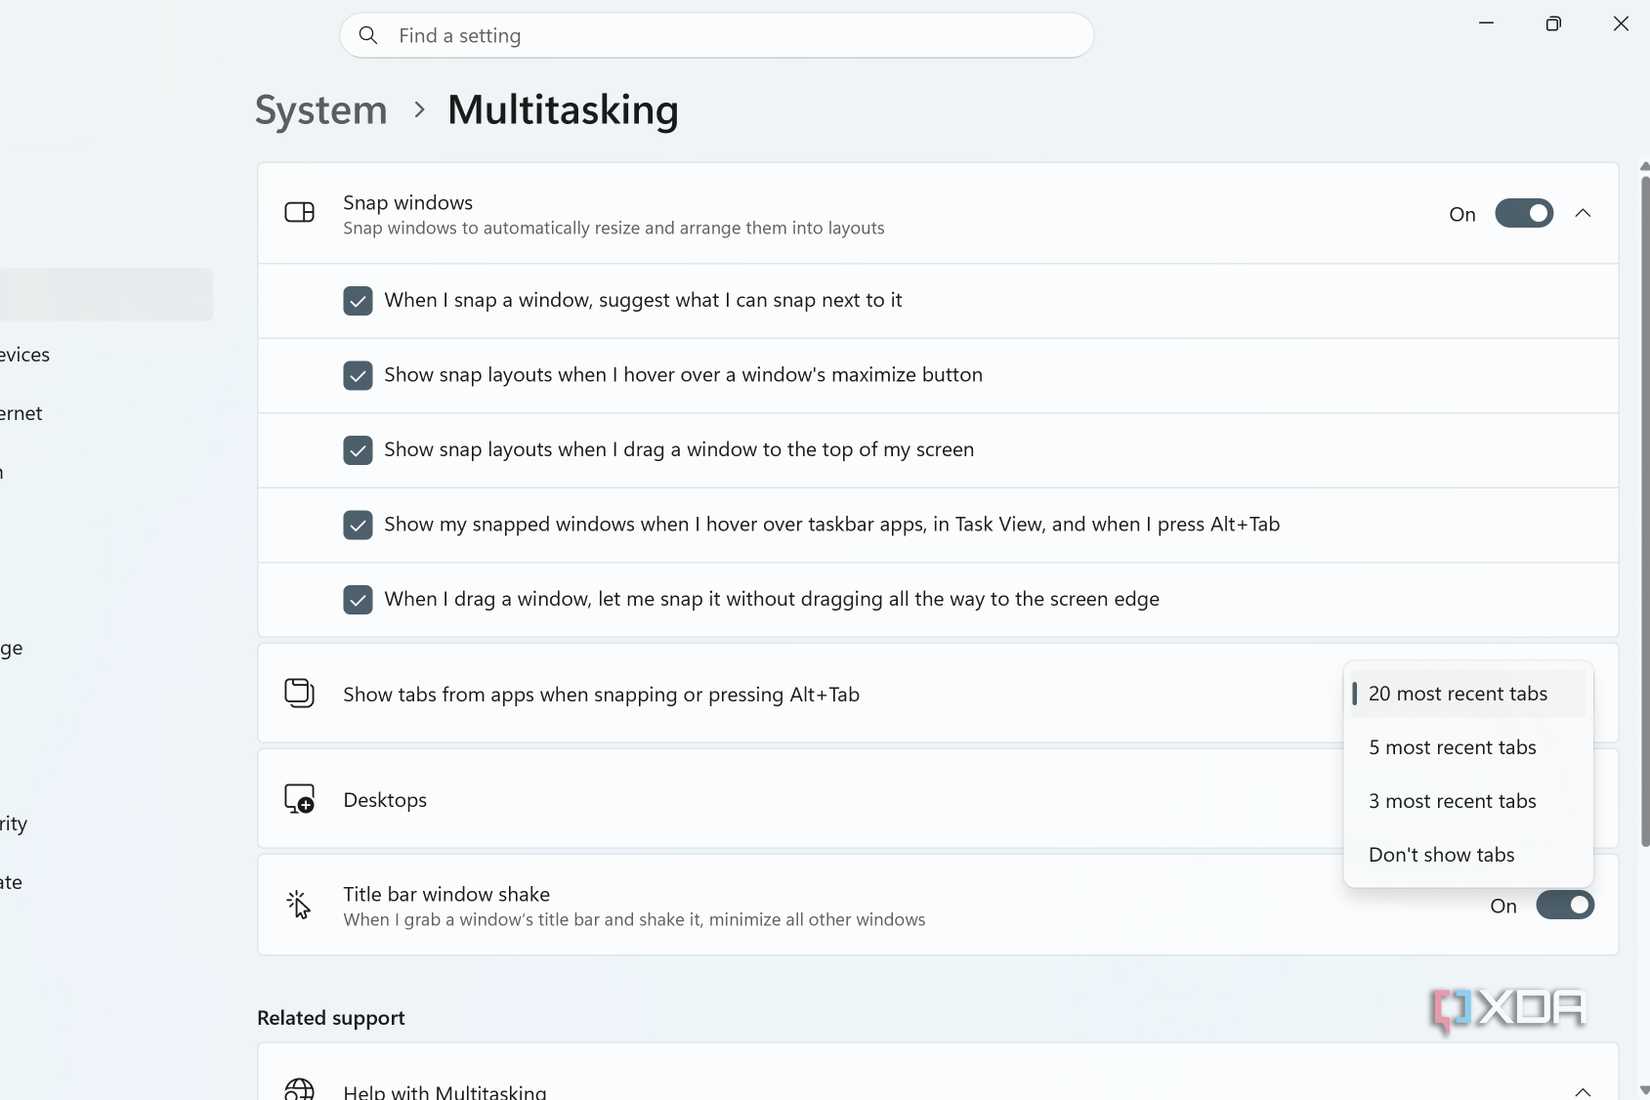
Task: Collapse the Help with Multitasking section
Action: pyautogui.click(x=1582, y=1091)
